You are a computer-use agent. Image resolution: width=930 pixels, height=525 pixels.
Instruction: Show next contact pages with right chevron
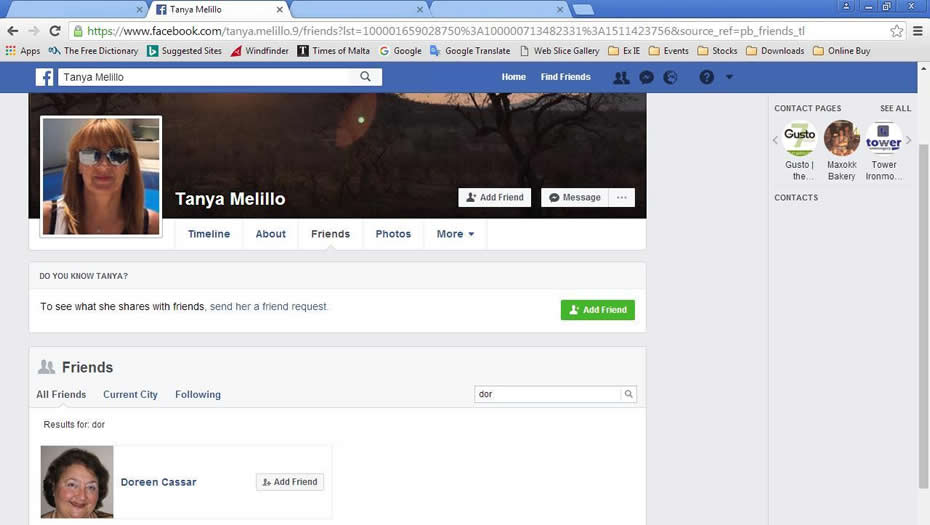coord(908,141)
